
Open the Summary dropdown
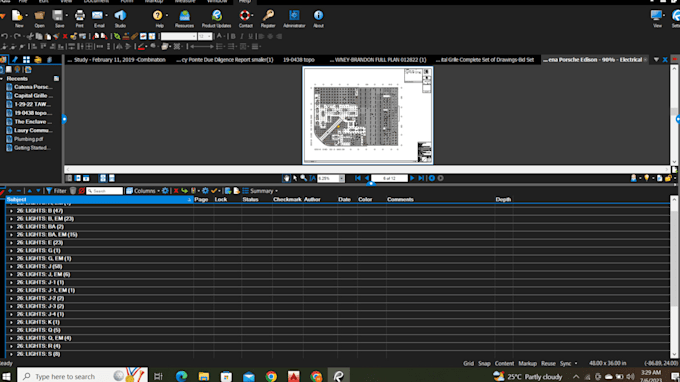coord(260,191)
